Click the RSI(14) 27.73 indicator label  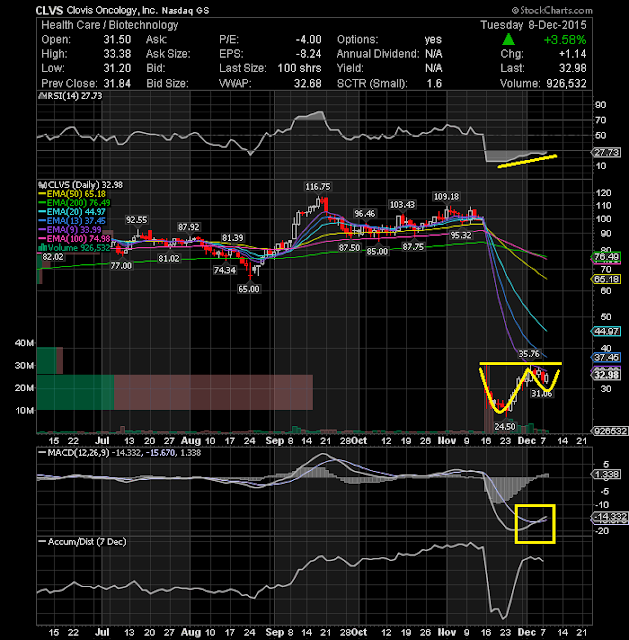pos(70,96)
